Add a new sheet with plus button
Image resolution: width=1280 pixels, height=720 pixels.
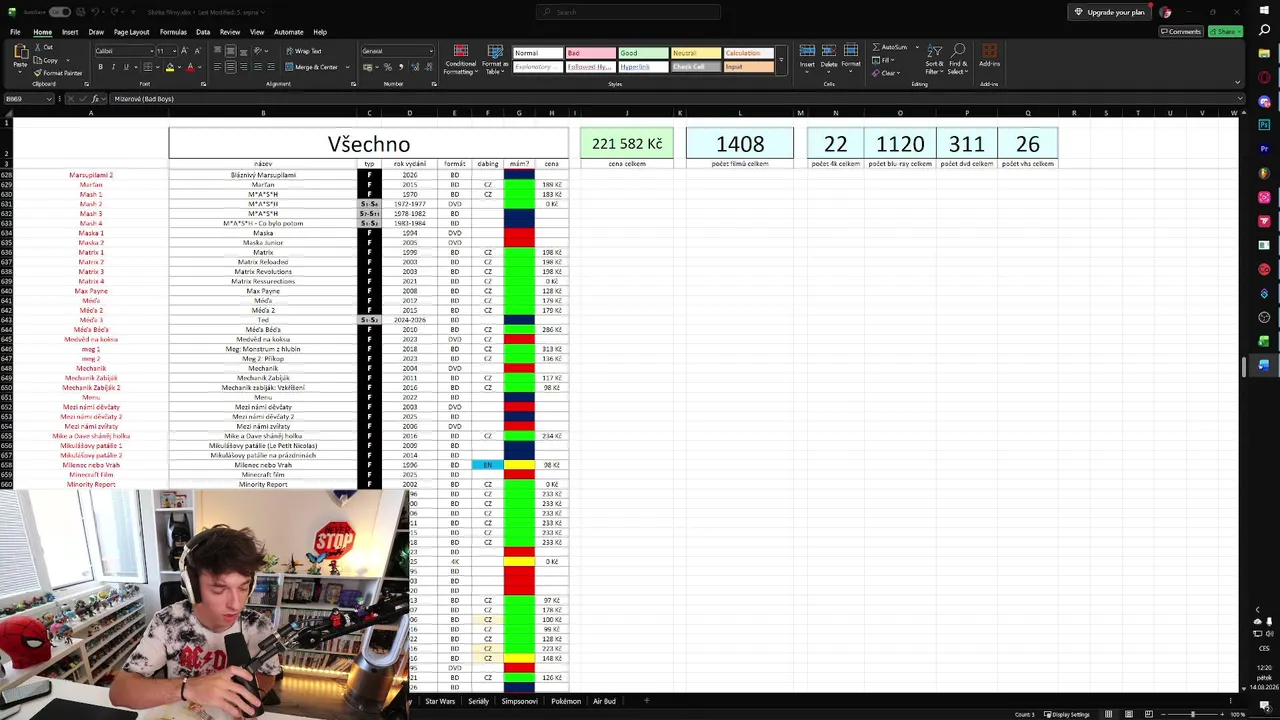tap(646, 701)
